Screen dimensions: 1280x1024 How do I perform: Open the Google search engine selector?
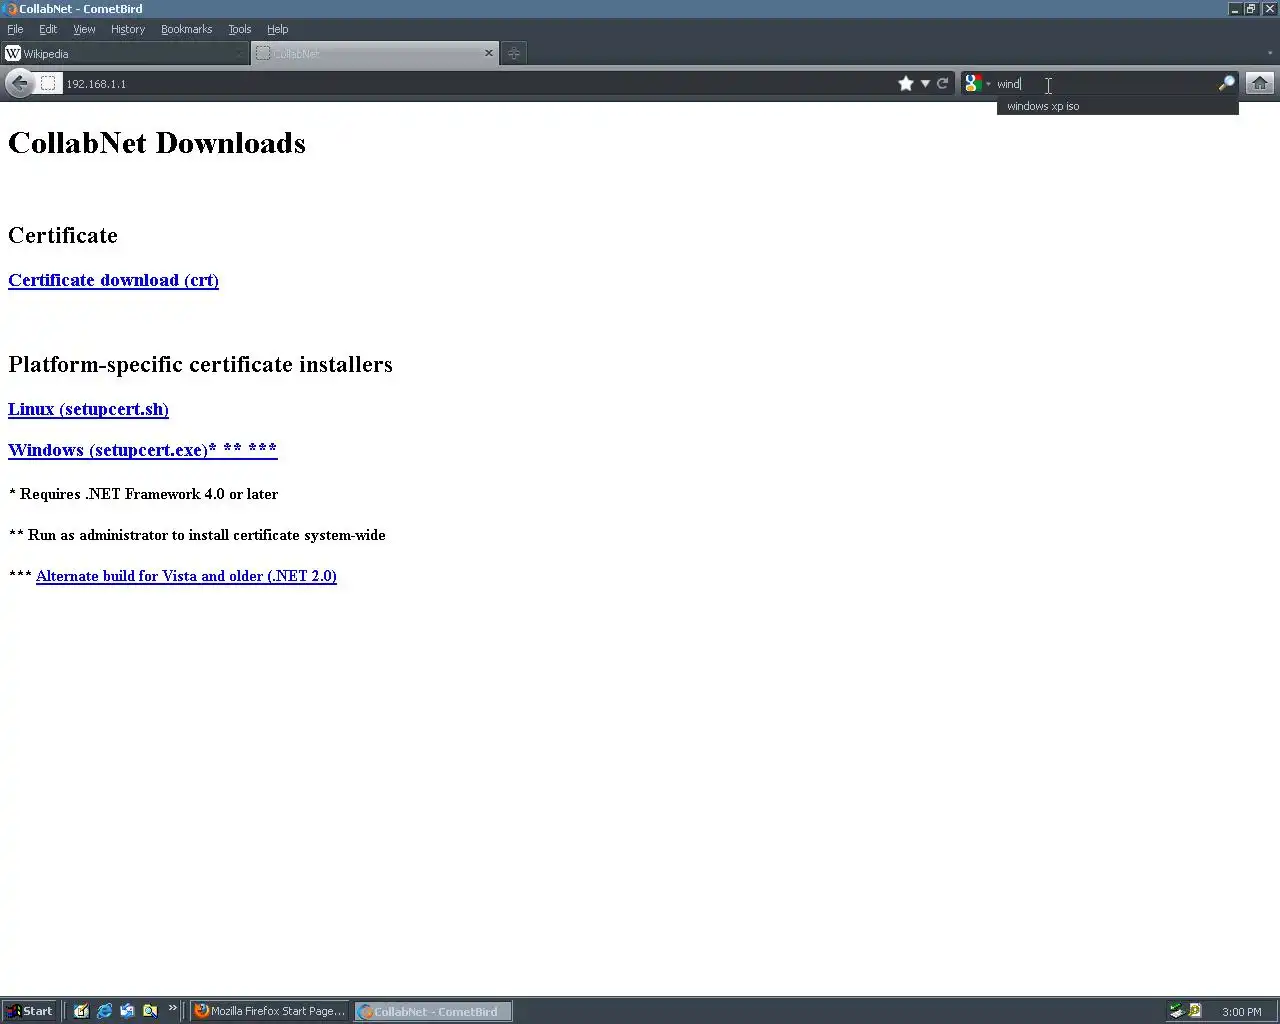tap(977, 84)
